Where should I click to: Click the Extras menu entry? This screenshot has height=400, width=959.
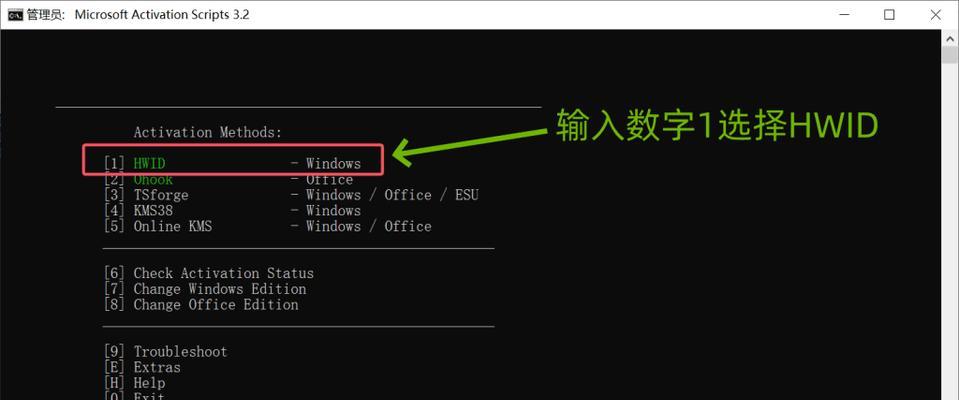[x=142, y=368]
